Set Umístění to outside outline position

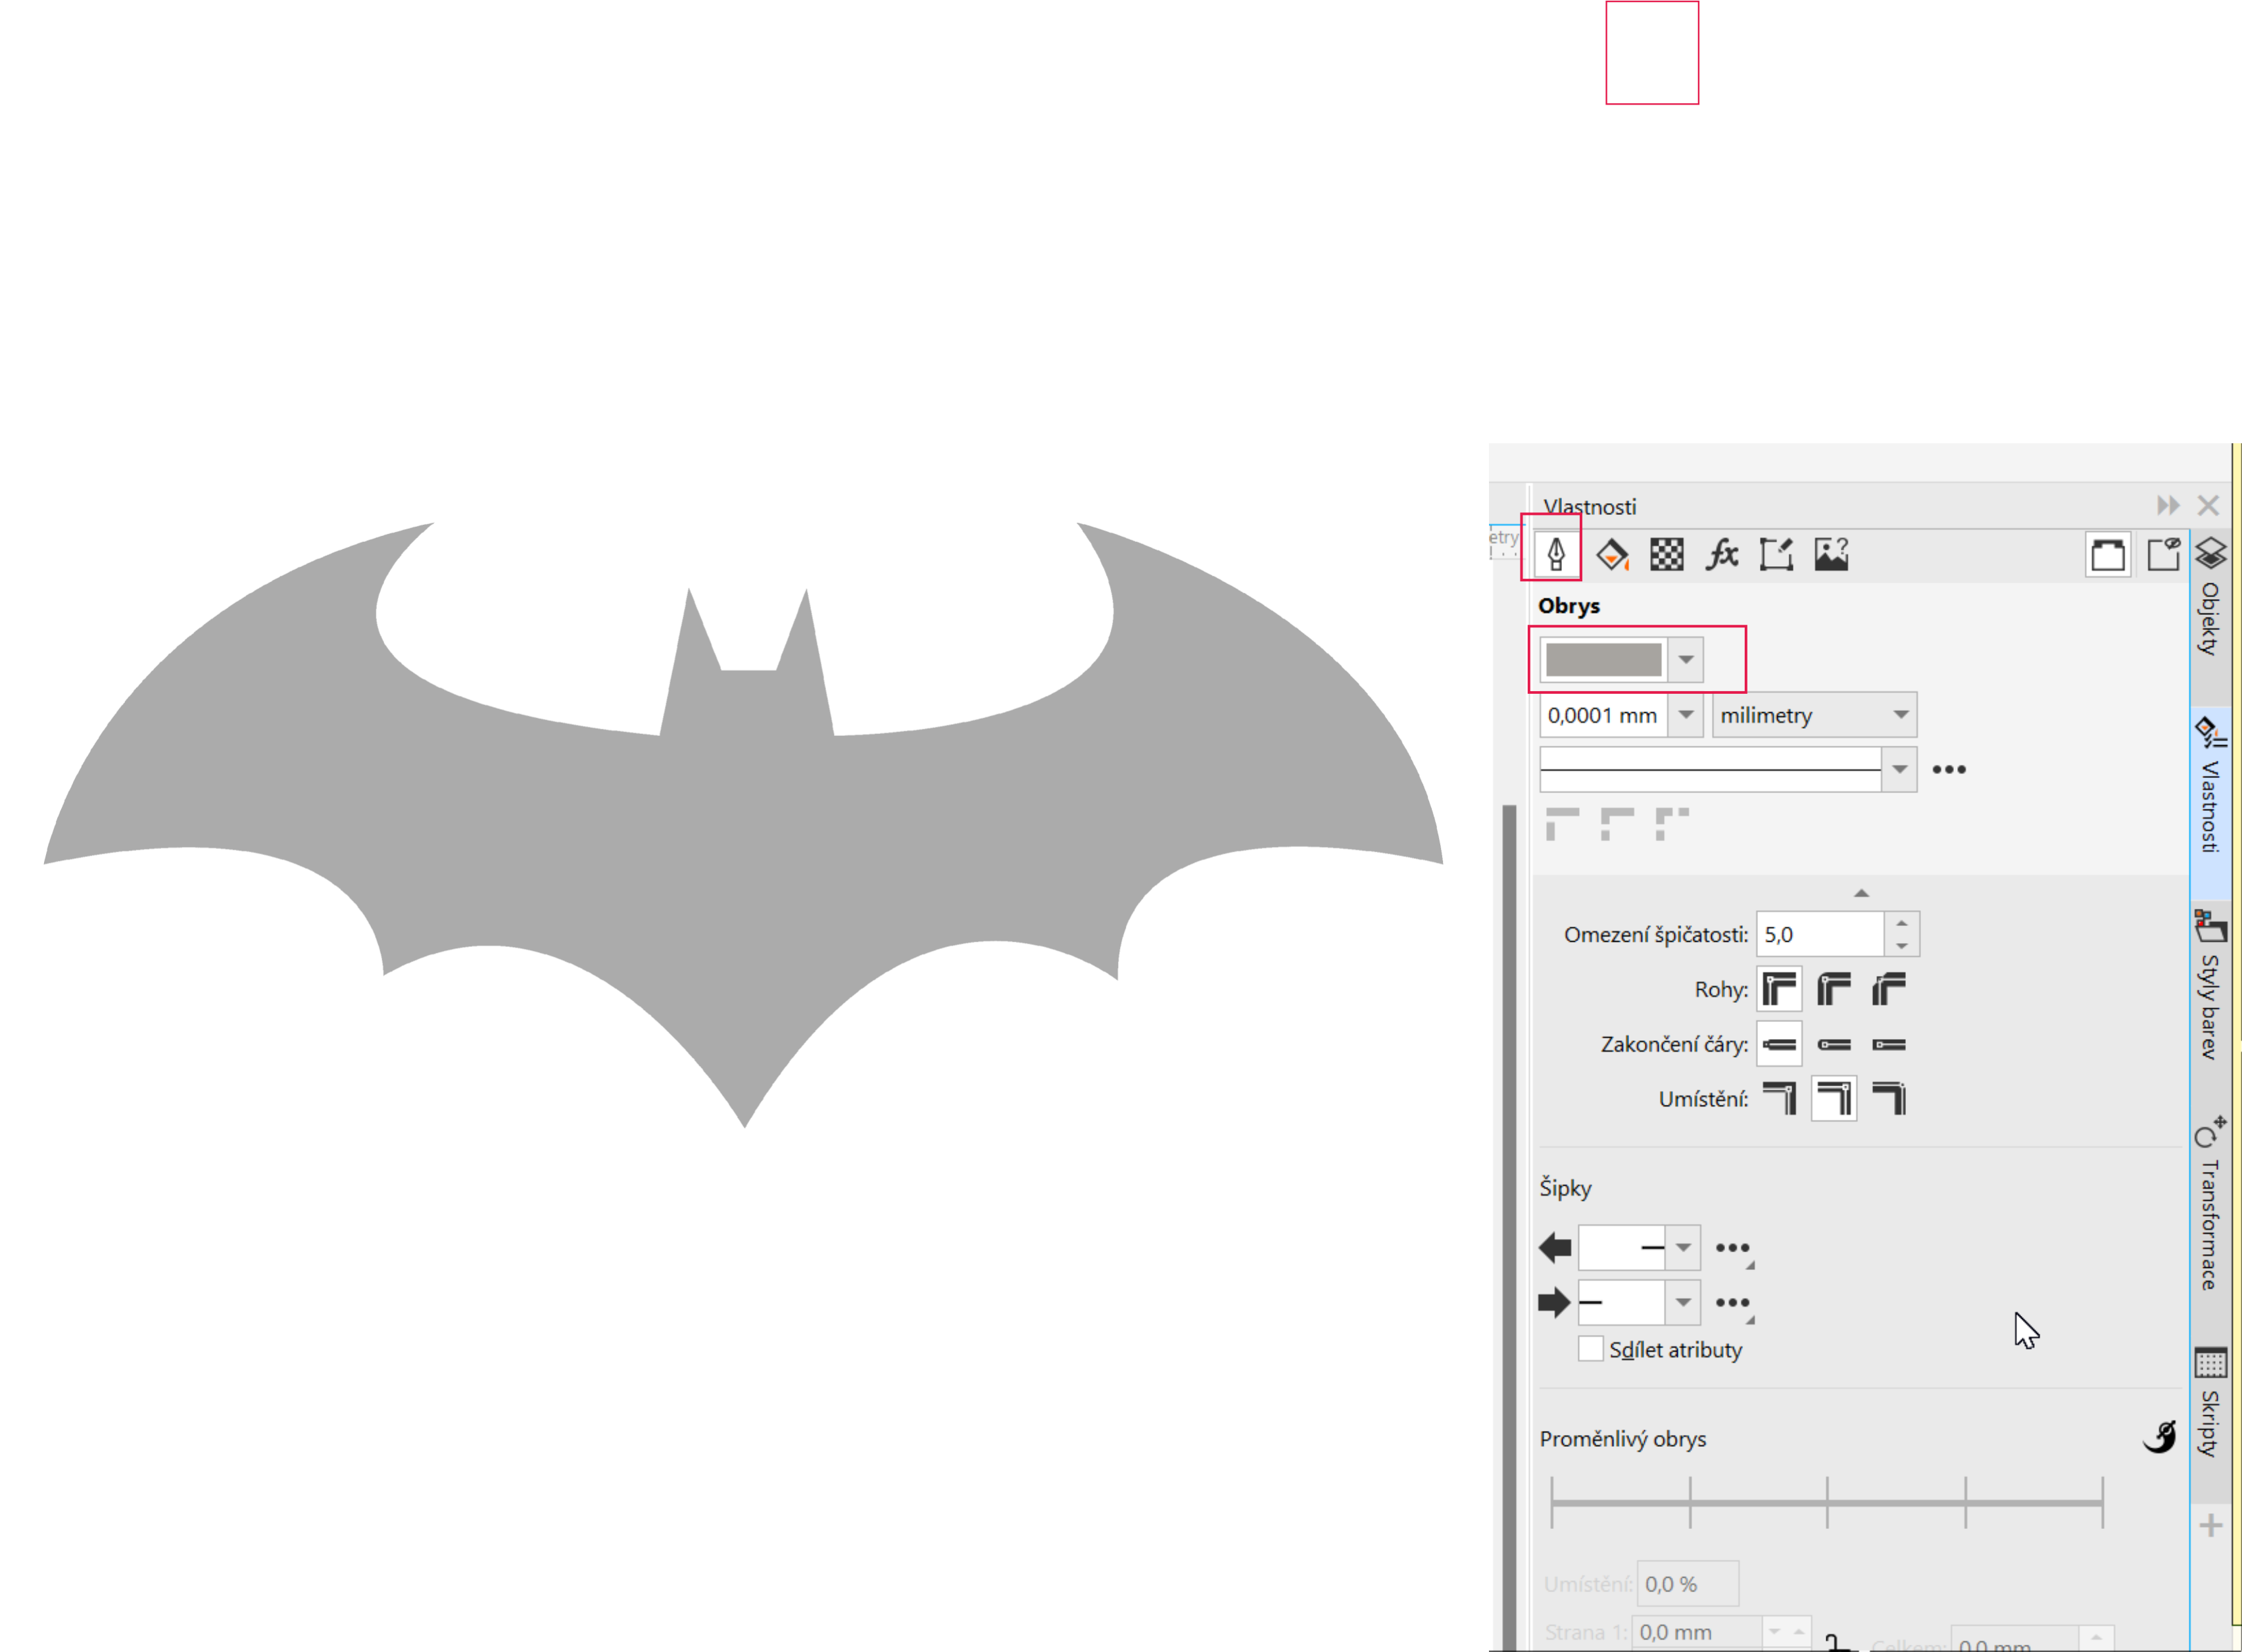(x=1779, y=1099)
